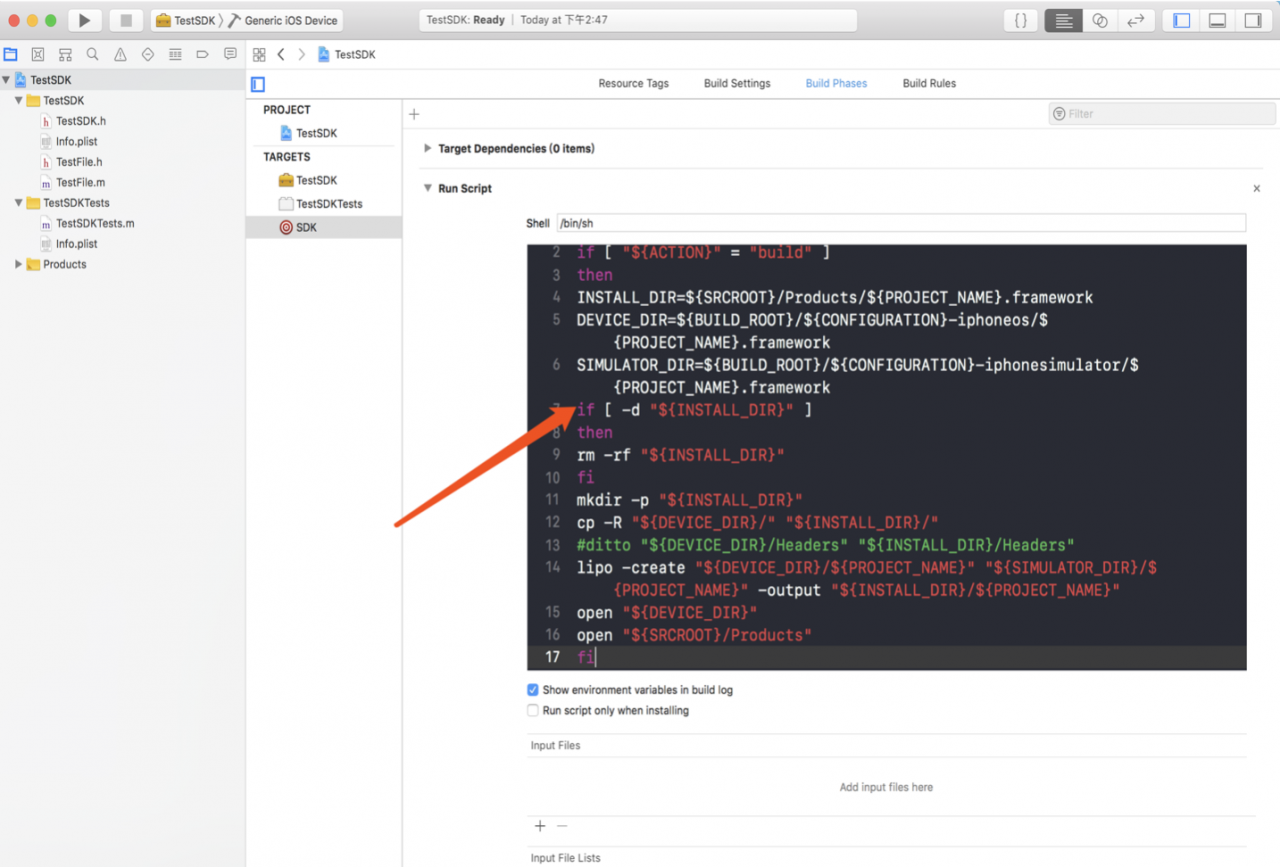Toggle Show environment variables in build log

pos(533,690)
